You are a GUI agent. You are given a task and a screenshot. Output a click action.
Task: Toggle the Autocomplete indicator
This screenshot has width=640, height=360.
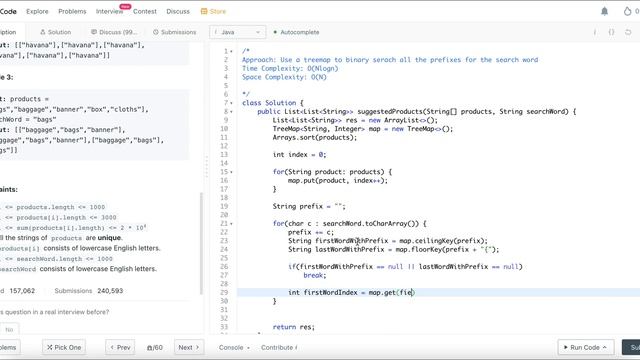point(275,32)
